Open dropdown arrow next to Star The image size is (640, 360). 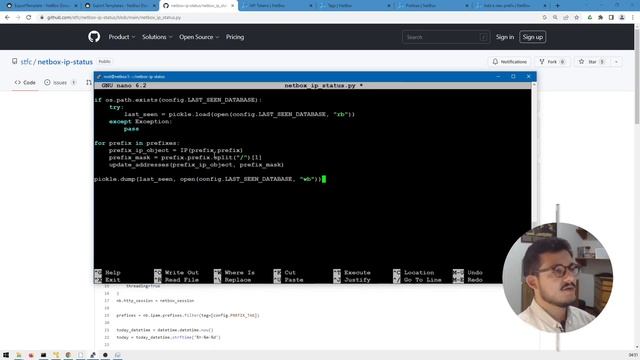click(x=616, y=62)
